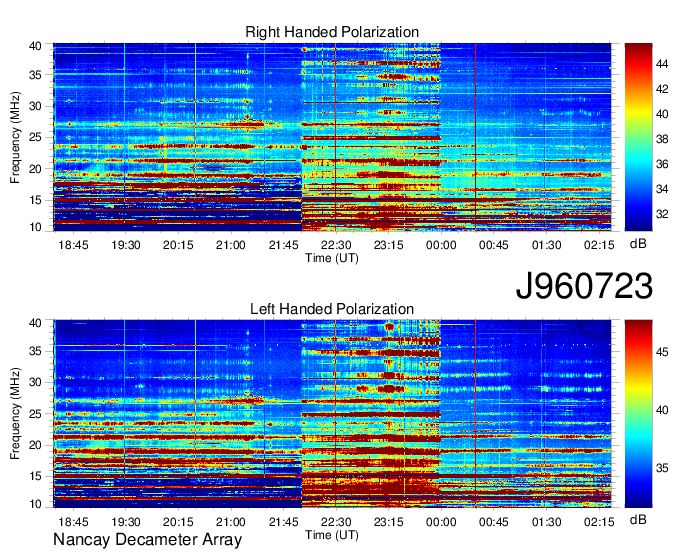This screenshot has width=680, height=552.
Task: Click the 21:45 tick on bottom plot
Action: 284,522
